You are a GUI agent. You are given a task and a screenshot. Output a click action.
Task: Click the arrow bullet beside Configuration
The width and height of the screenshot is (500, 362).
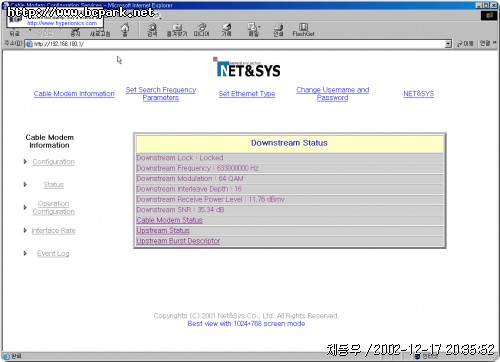[x=25, y=161]
